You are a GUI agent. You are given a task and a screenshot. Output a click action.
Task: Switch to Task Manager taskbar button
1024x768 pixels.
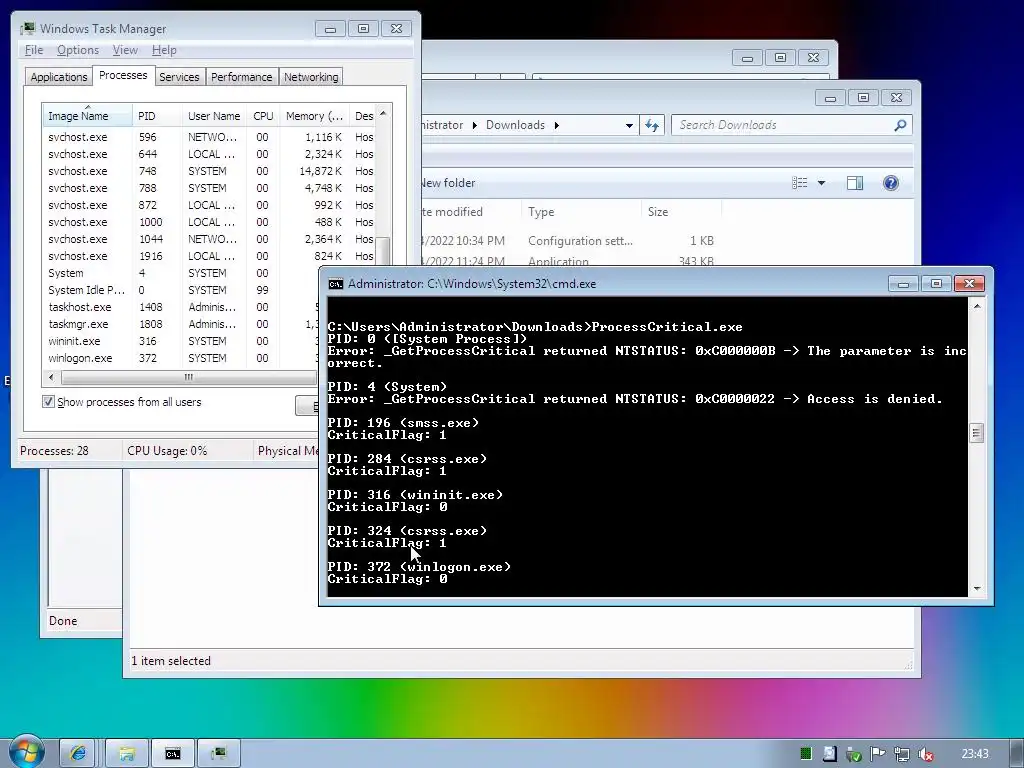pyautogui.click(x=219, y=754)
